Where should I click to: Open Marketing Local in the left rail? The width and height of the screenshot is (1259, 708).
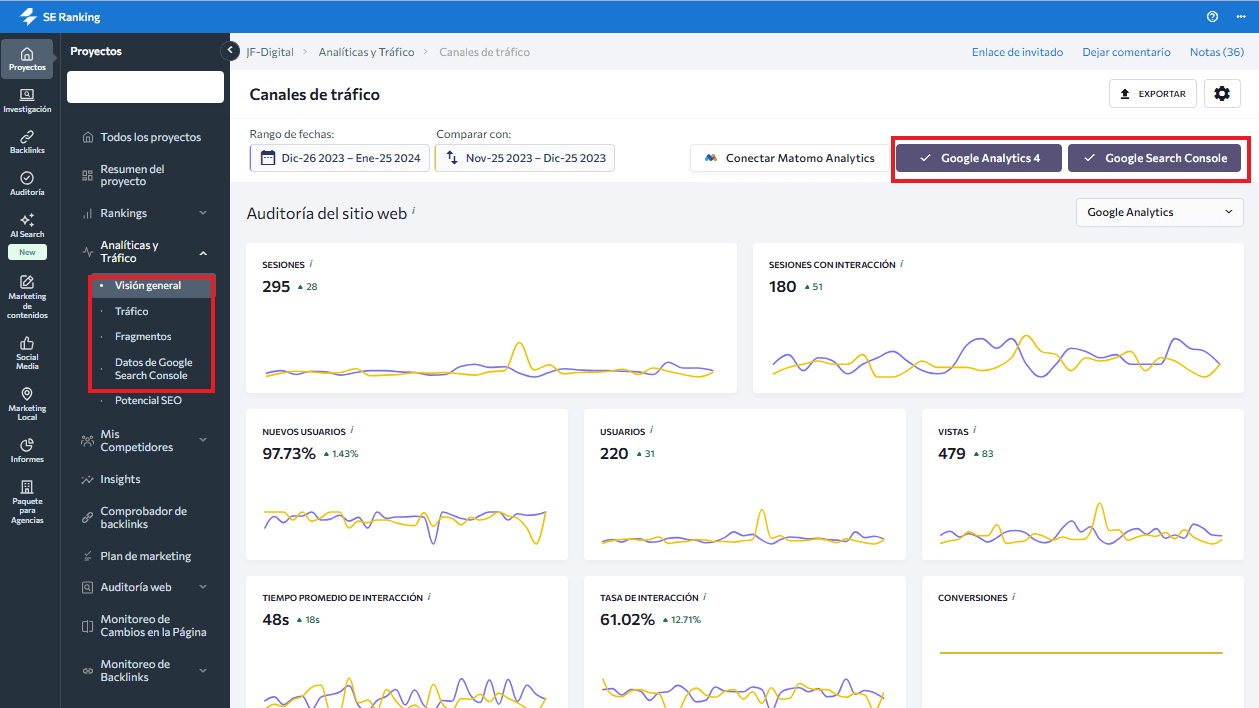click(27, 404)
